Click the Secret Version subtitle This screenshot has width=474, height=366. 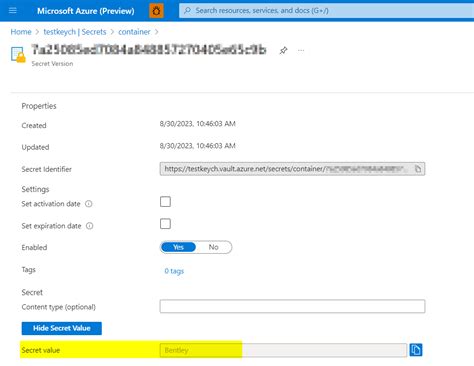point(52,63)
